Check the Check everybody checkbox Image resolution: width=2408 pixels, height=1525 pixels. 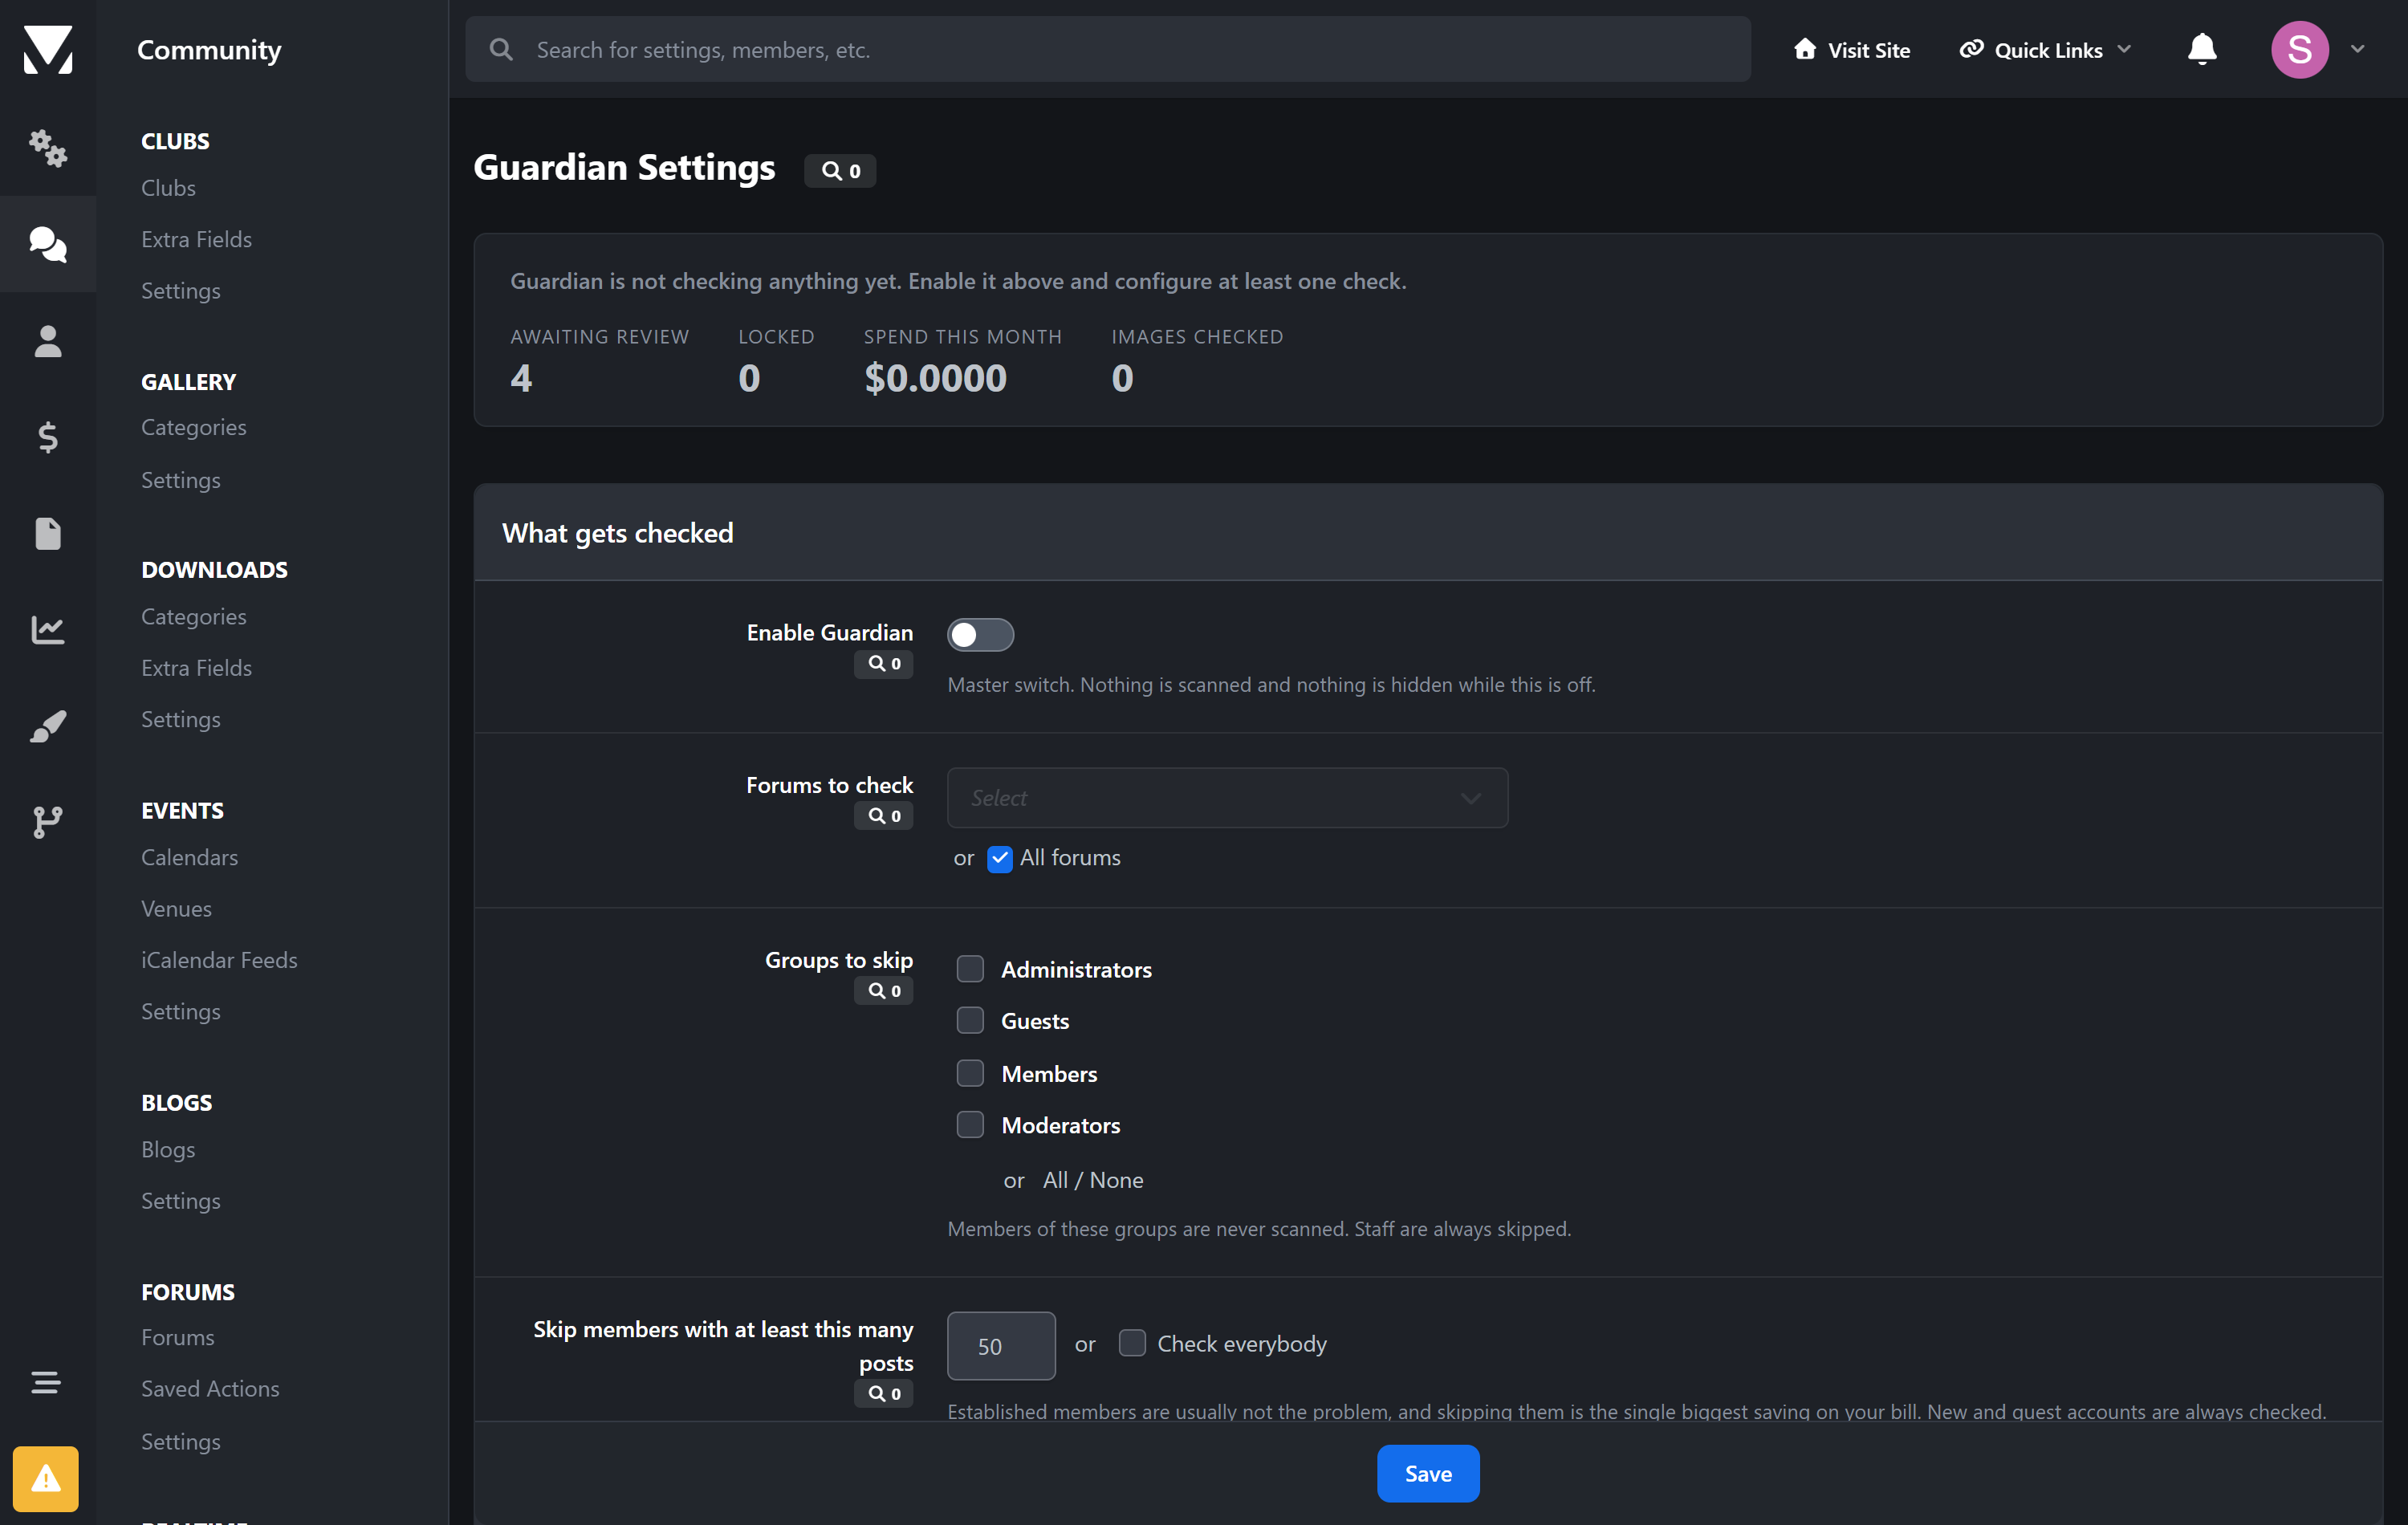(x=1131, y=1343)
